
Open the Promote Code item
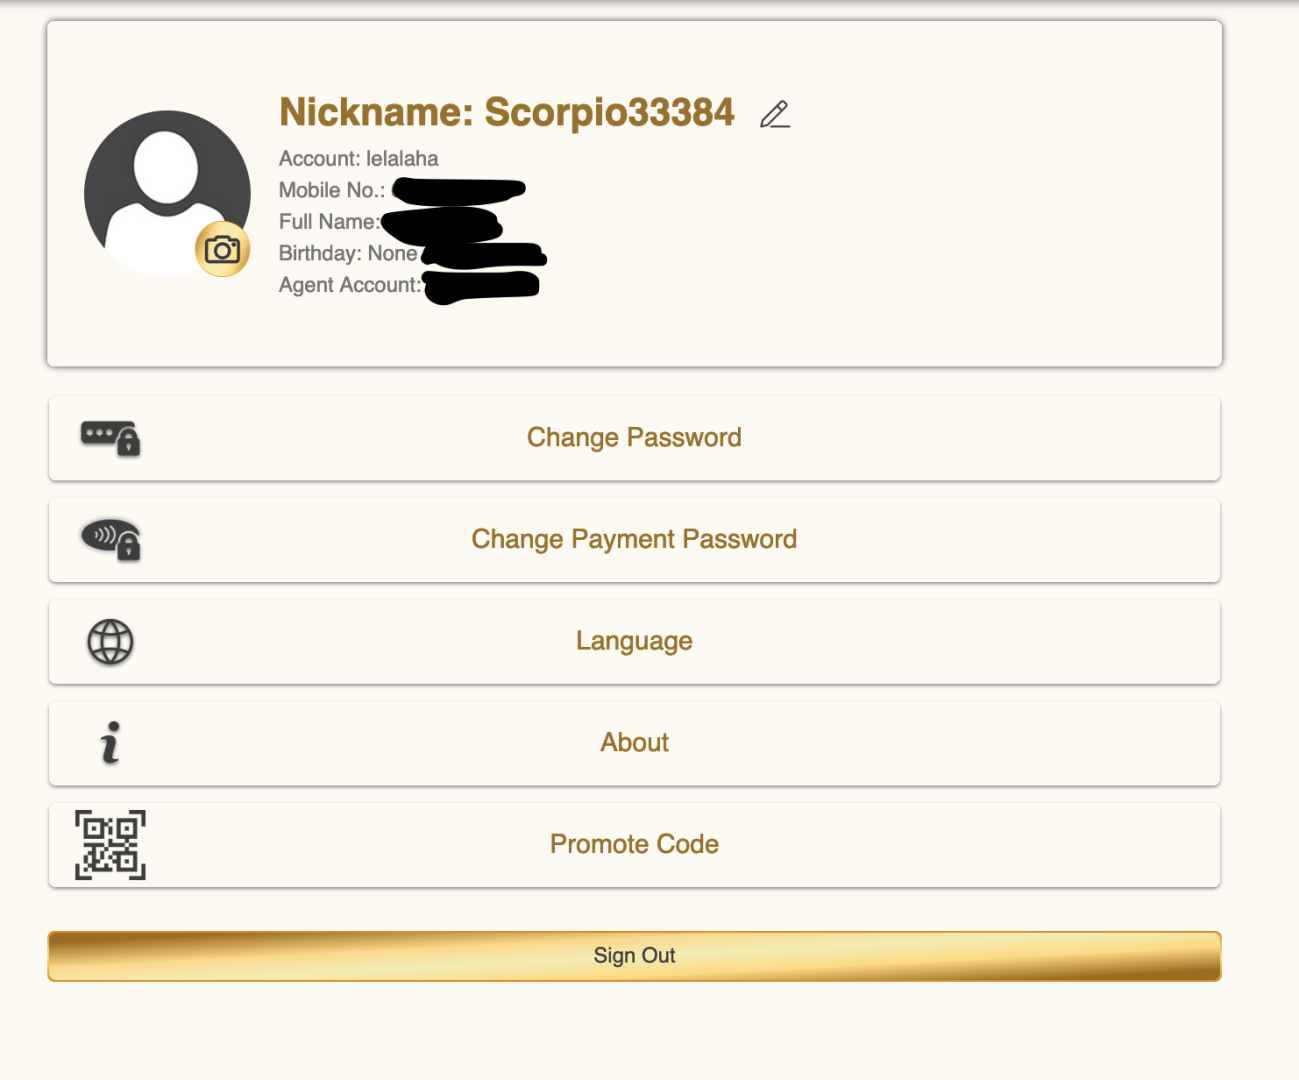[x=634, y=845]
